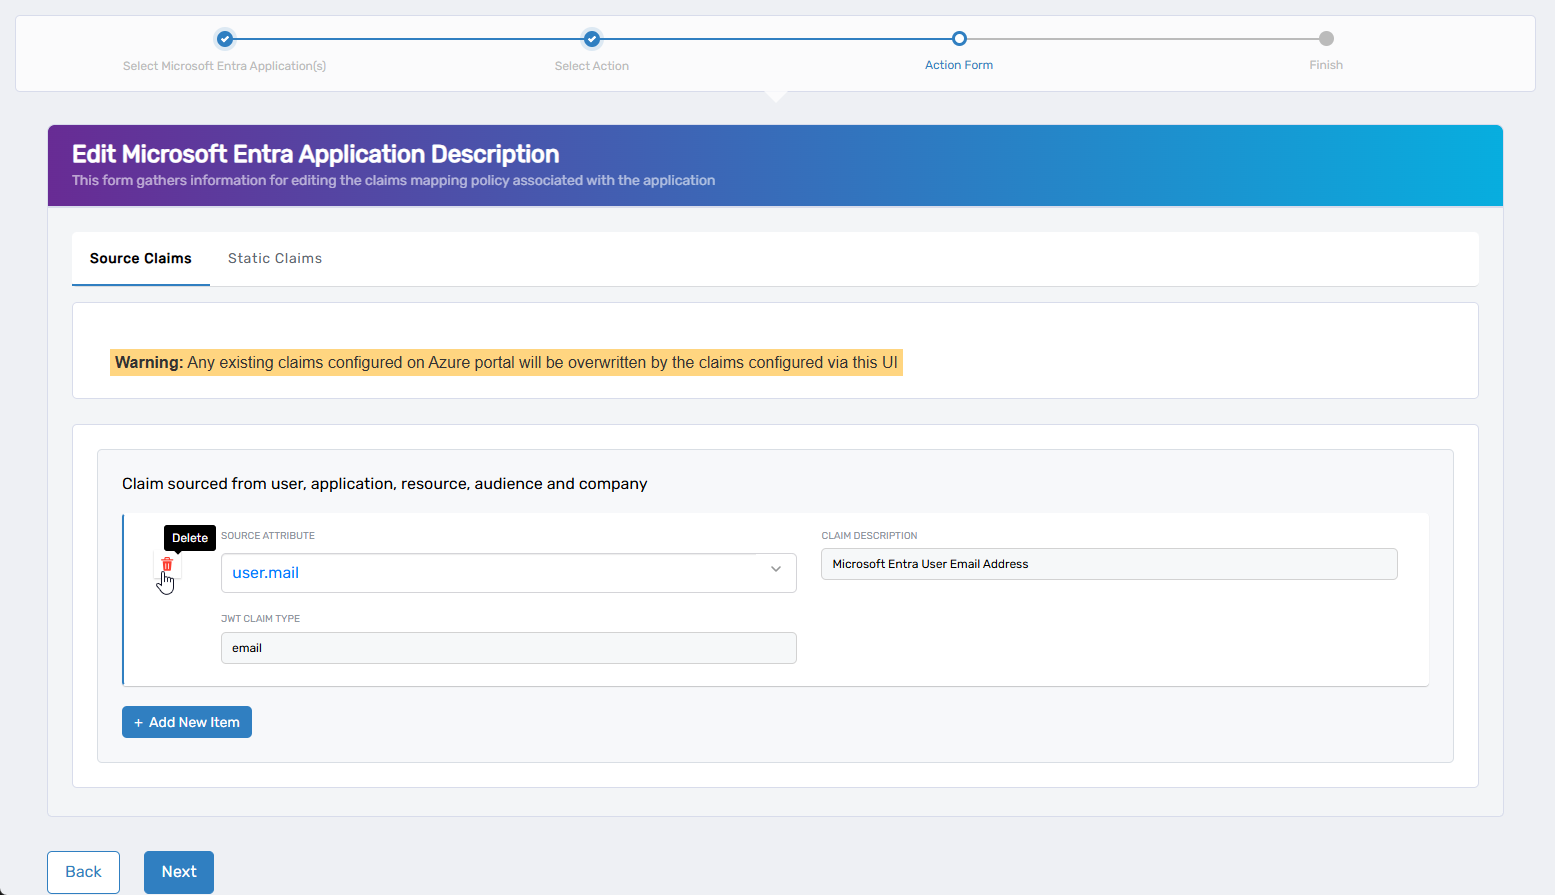This screenshot has width=1555, height=895.
Task: Focus the Claim Description text field
Action: click(1108, 564)
